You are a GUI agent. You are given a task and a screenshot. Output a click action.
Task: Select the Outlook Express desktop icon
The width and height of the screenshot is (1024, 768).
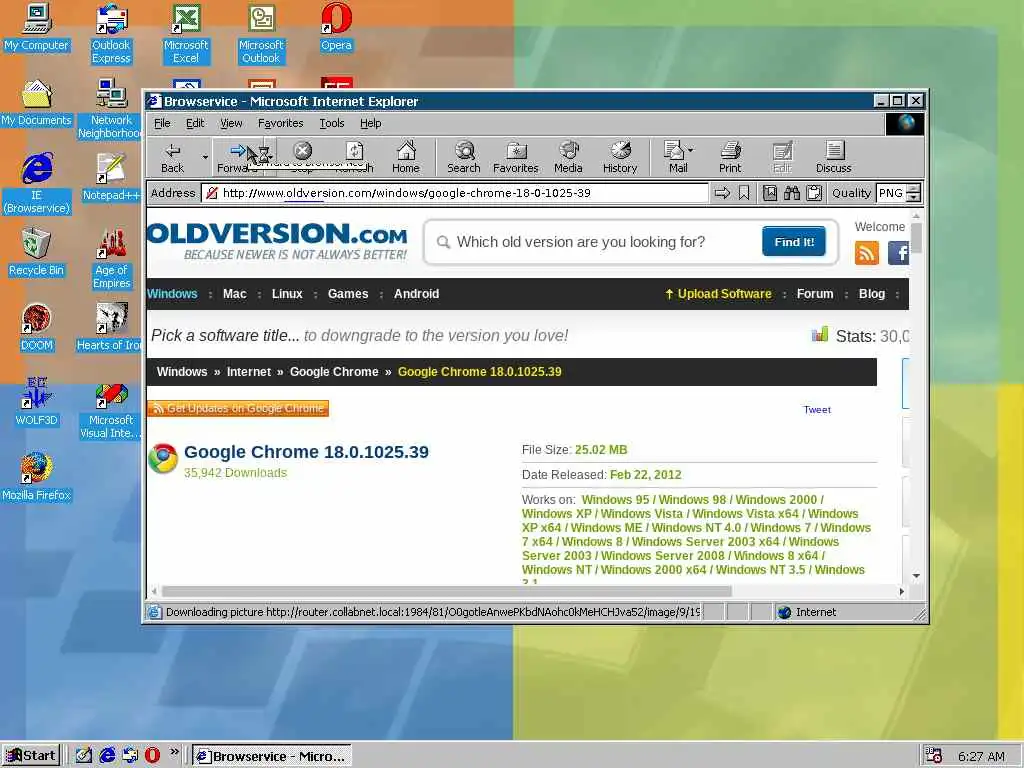111,34
